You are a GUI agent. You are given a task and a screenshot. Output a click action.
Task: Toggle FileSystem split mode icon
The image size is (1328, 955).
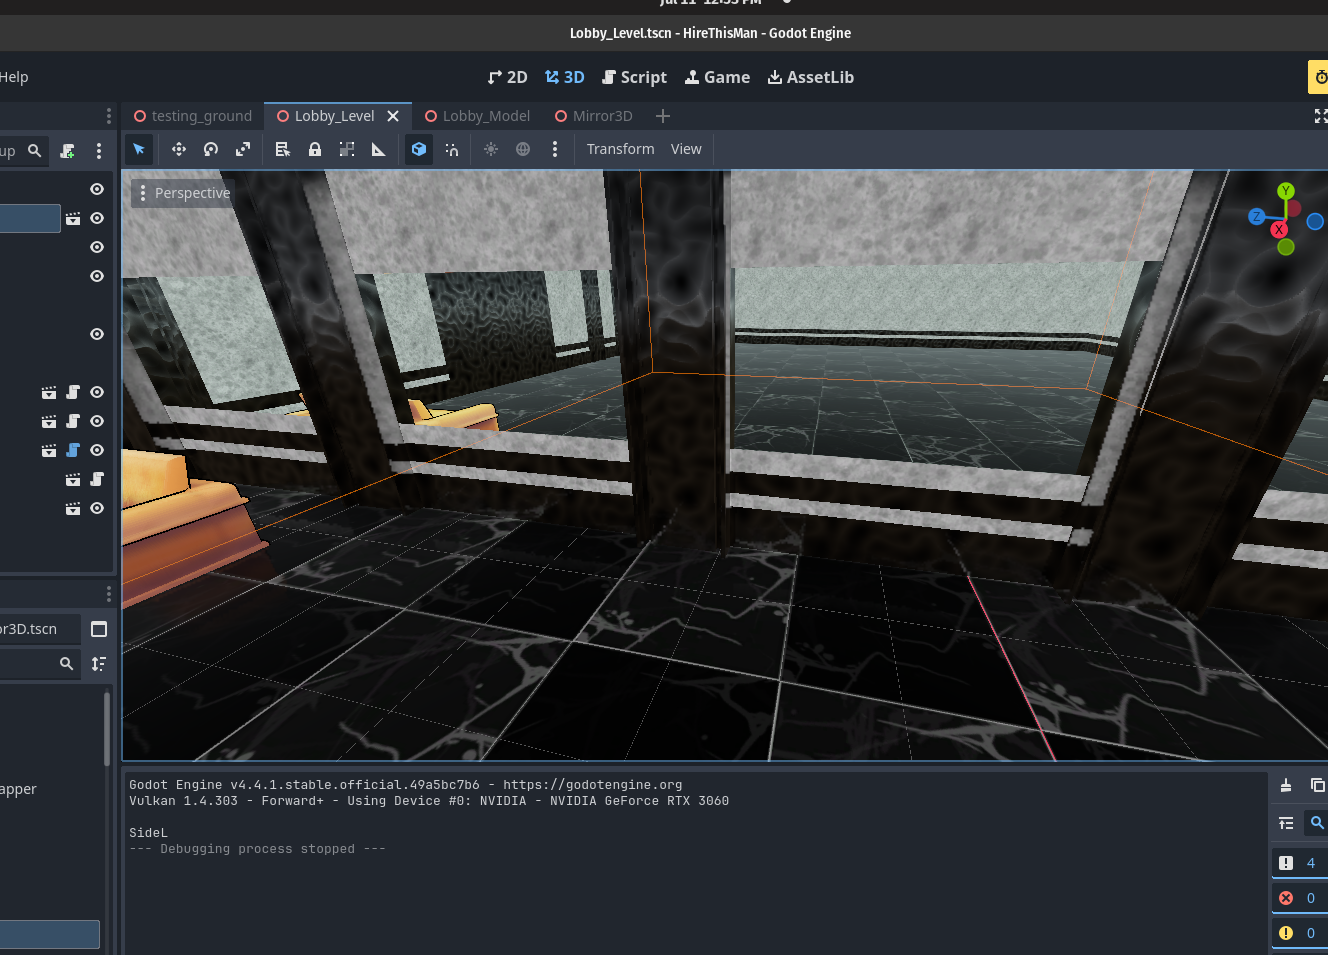tap(99, 629)
